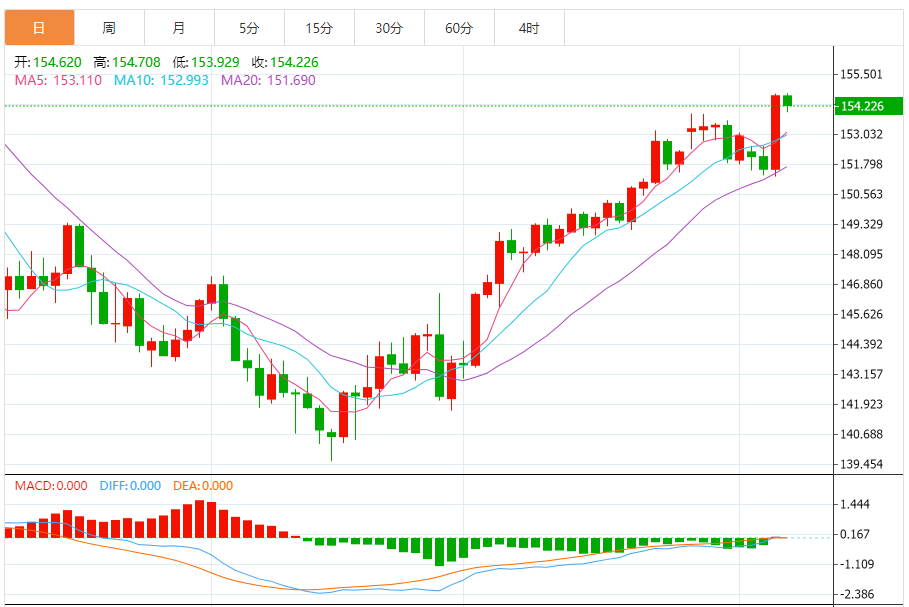The image size is (909, 607).
Task: Open the 5分 timeframe tab
Action: point(249,28)
